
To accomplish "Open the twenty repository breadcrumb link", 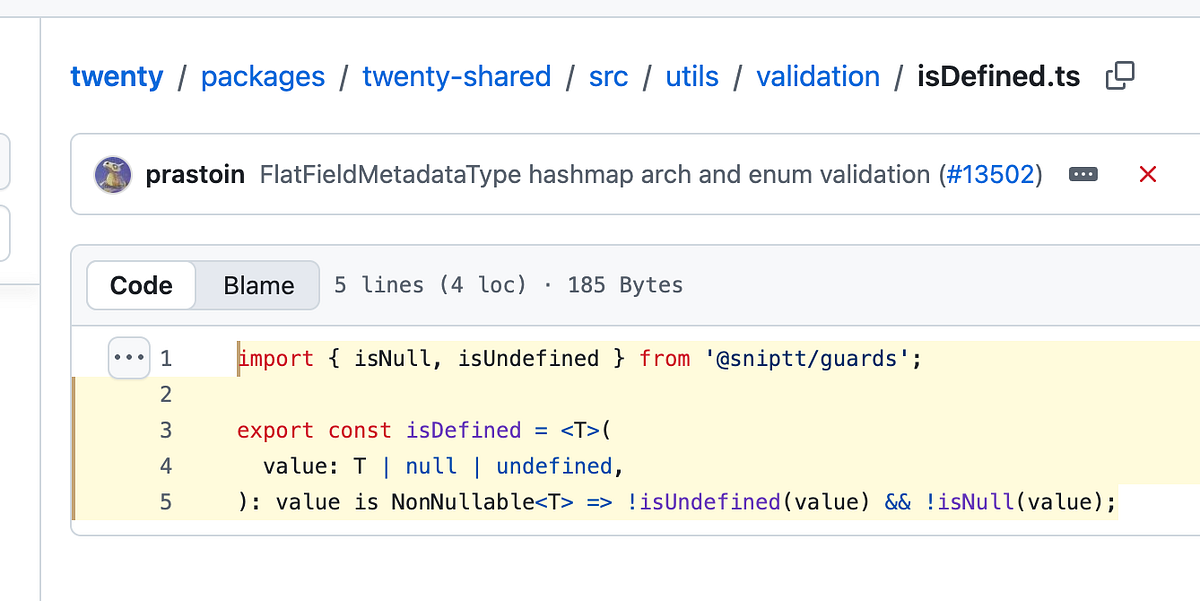I will tap(117, 77).
